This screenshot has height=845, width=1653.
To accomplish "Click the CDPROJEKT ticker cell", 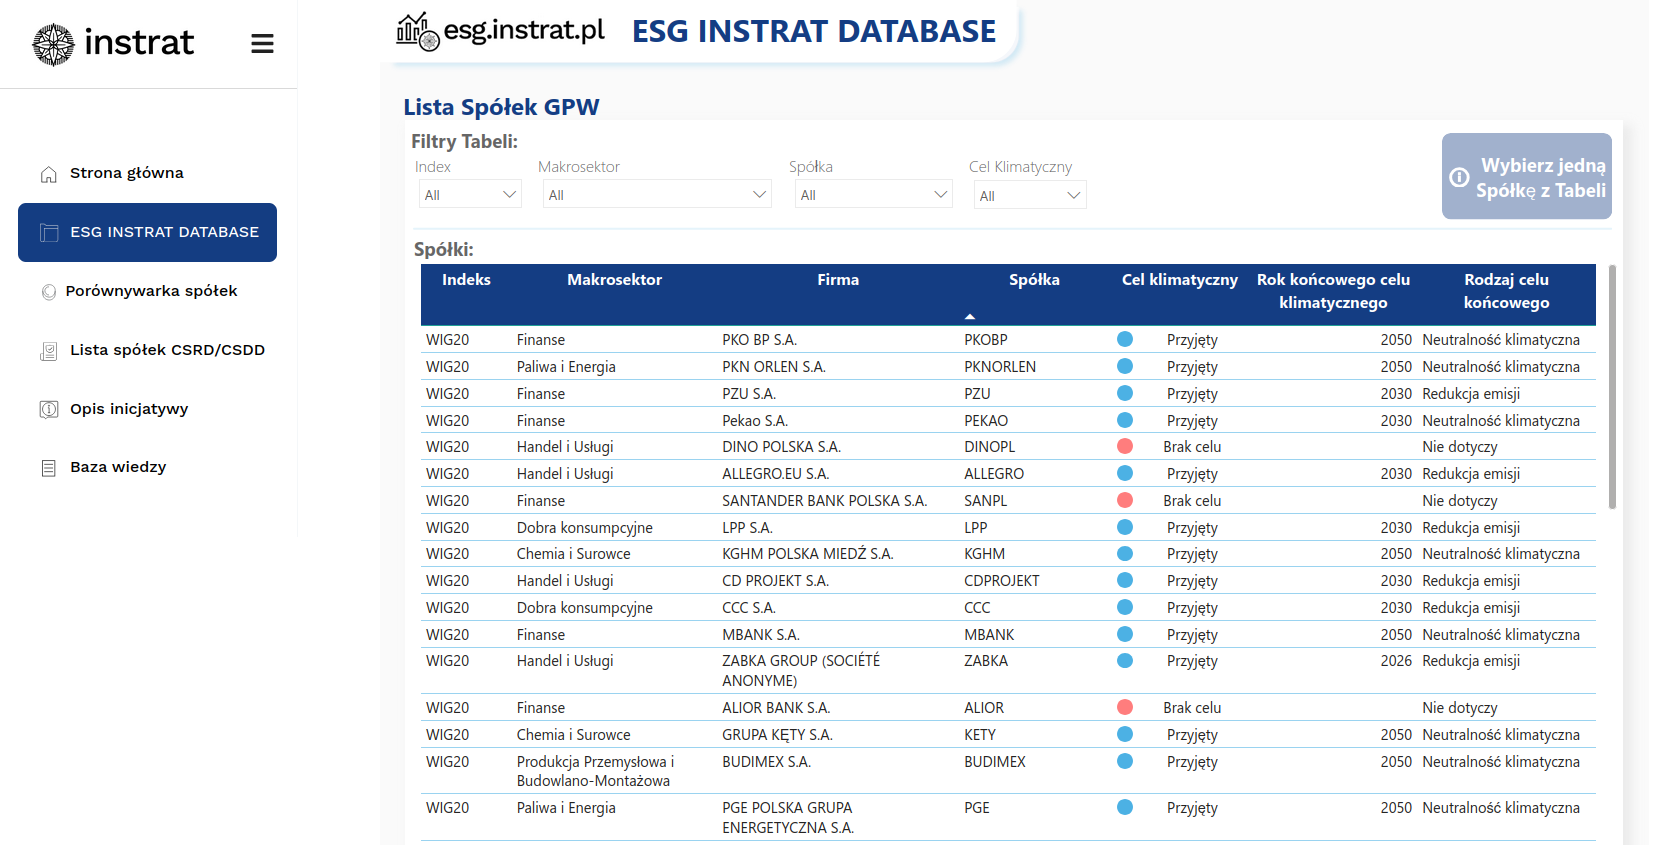I will [x=1002, y=581].
